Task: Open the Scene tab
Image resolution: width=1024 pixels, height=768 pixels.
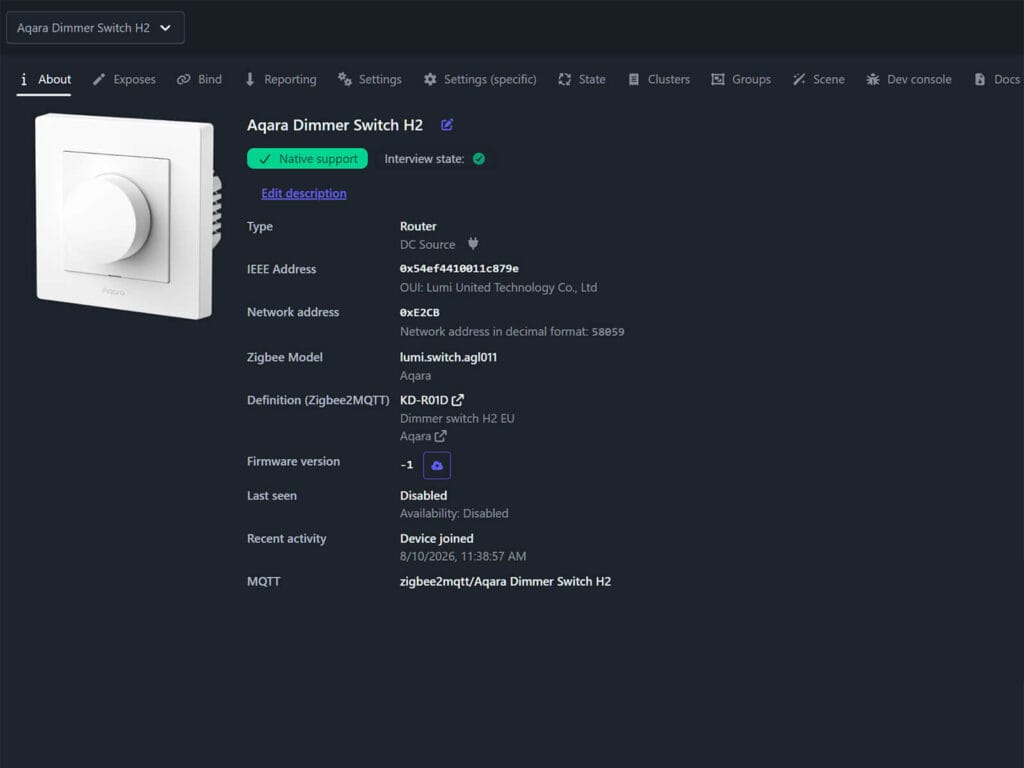Action: (x=818, y=80)
